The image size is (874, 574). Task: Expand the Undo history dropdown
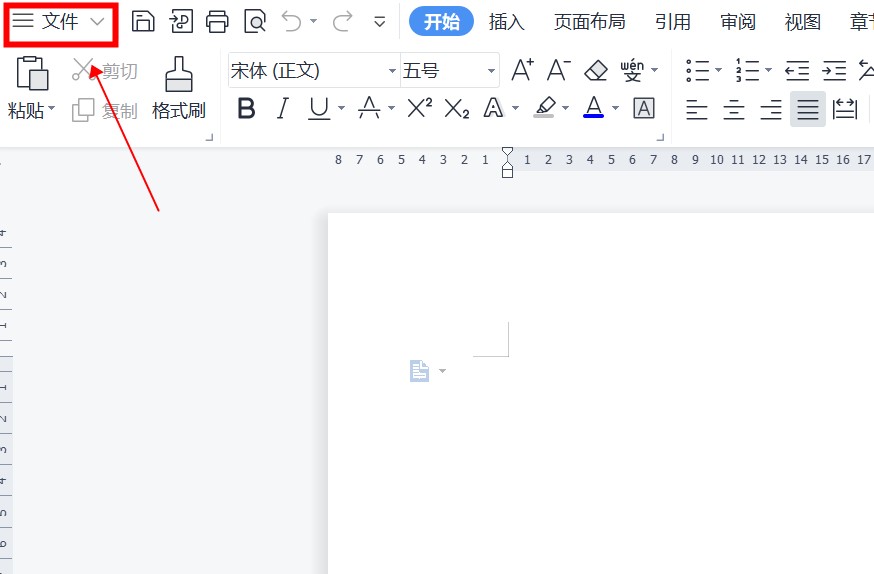[x=313, y=22]
